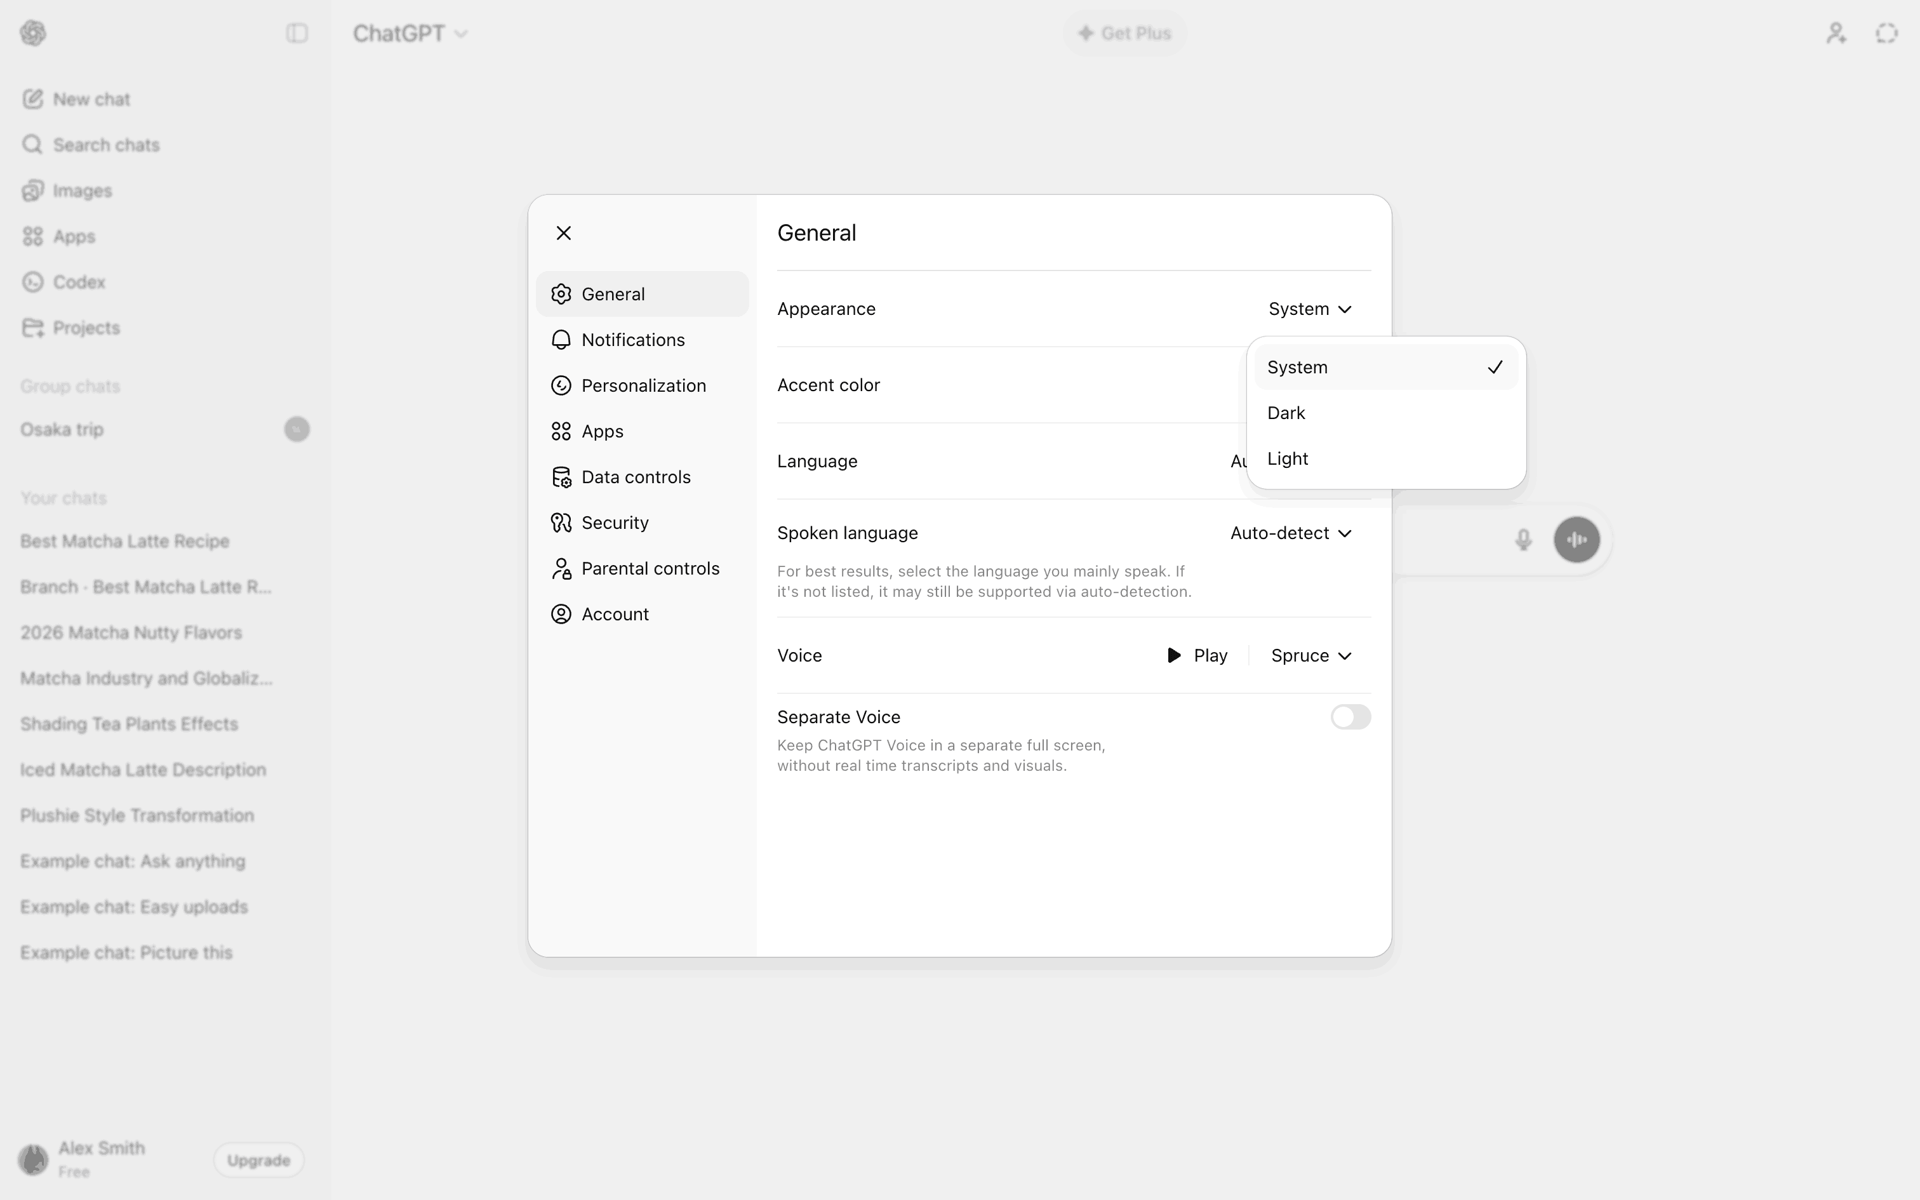Click the Parental controls person icon
This screenshot has width=1920, height=1200.
(x=561, y=568)
